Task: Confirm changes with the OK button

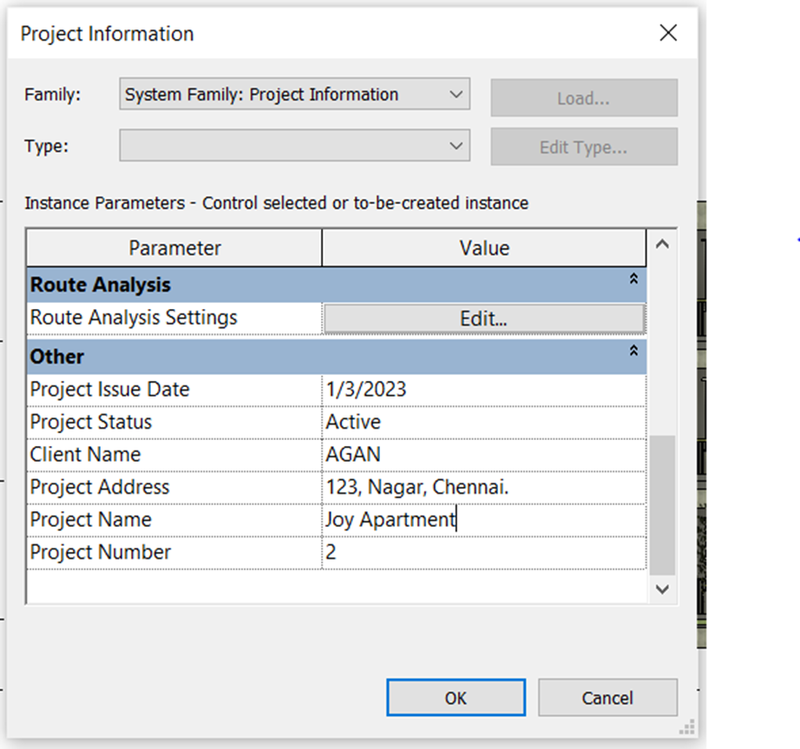Action: click(456, 697)
